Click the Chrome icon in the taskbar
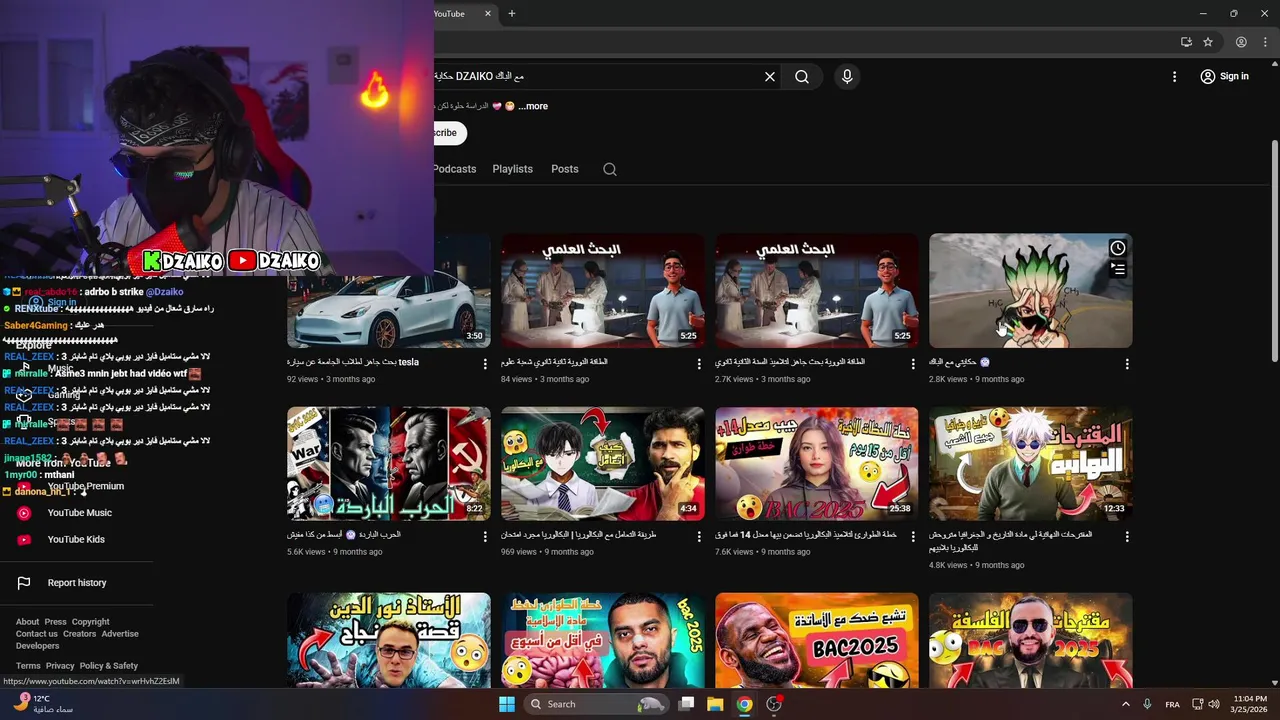The height and width of the screenshot is (720, 1280). (744, 704)
